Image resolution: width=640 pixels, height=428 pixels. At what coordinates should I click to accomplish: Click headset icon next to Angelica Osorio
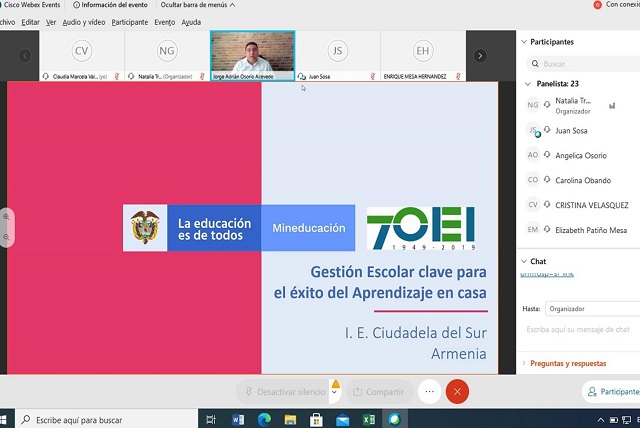[547, 155]
